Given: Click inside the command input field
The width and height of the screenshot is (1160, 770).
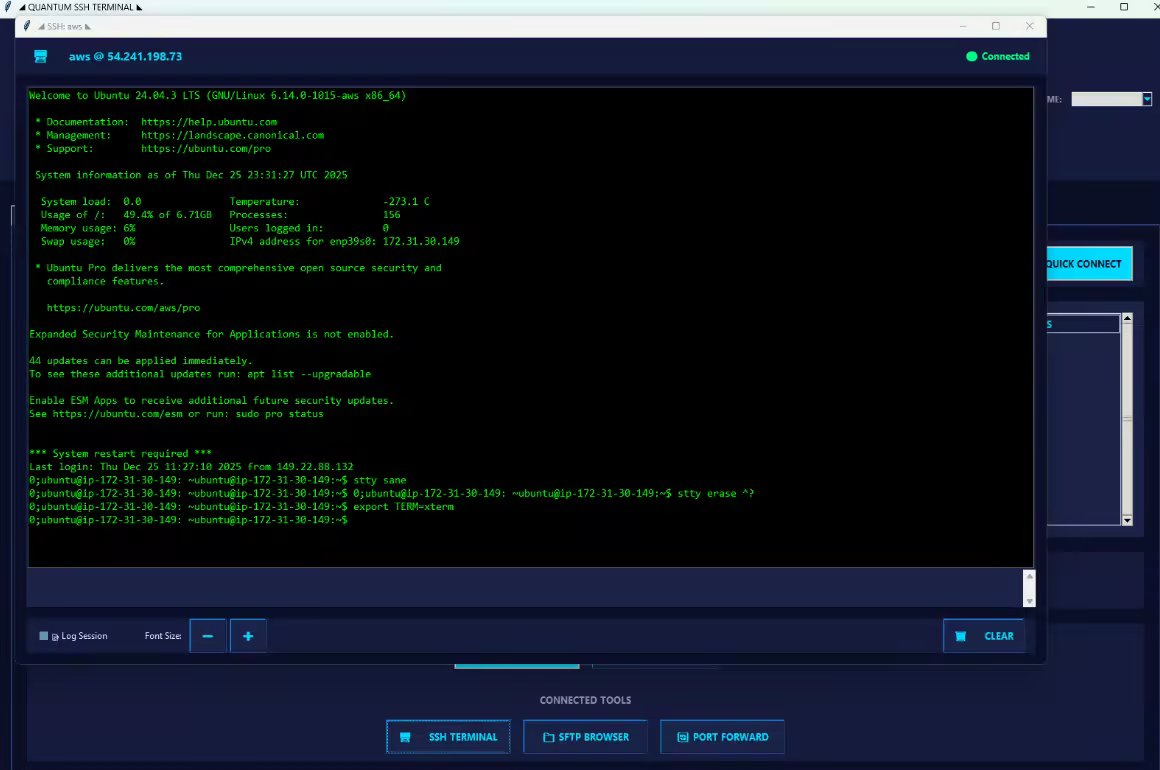Looking at the screenshot, I should pyautogui.click(x=520, y=587).
